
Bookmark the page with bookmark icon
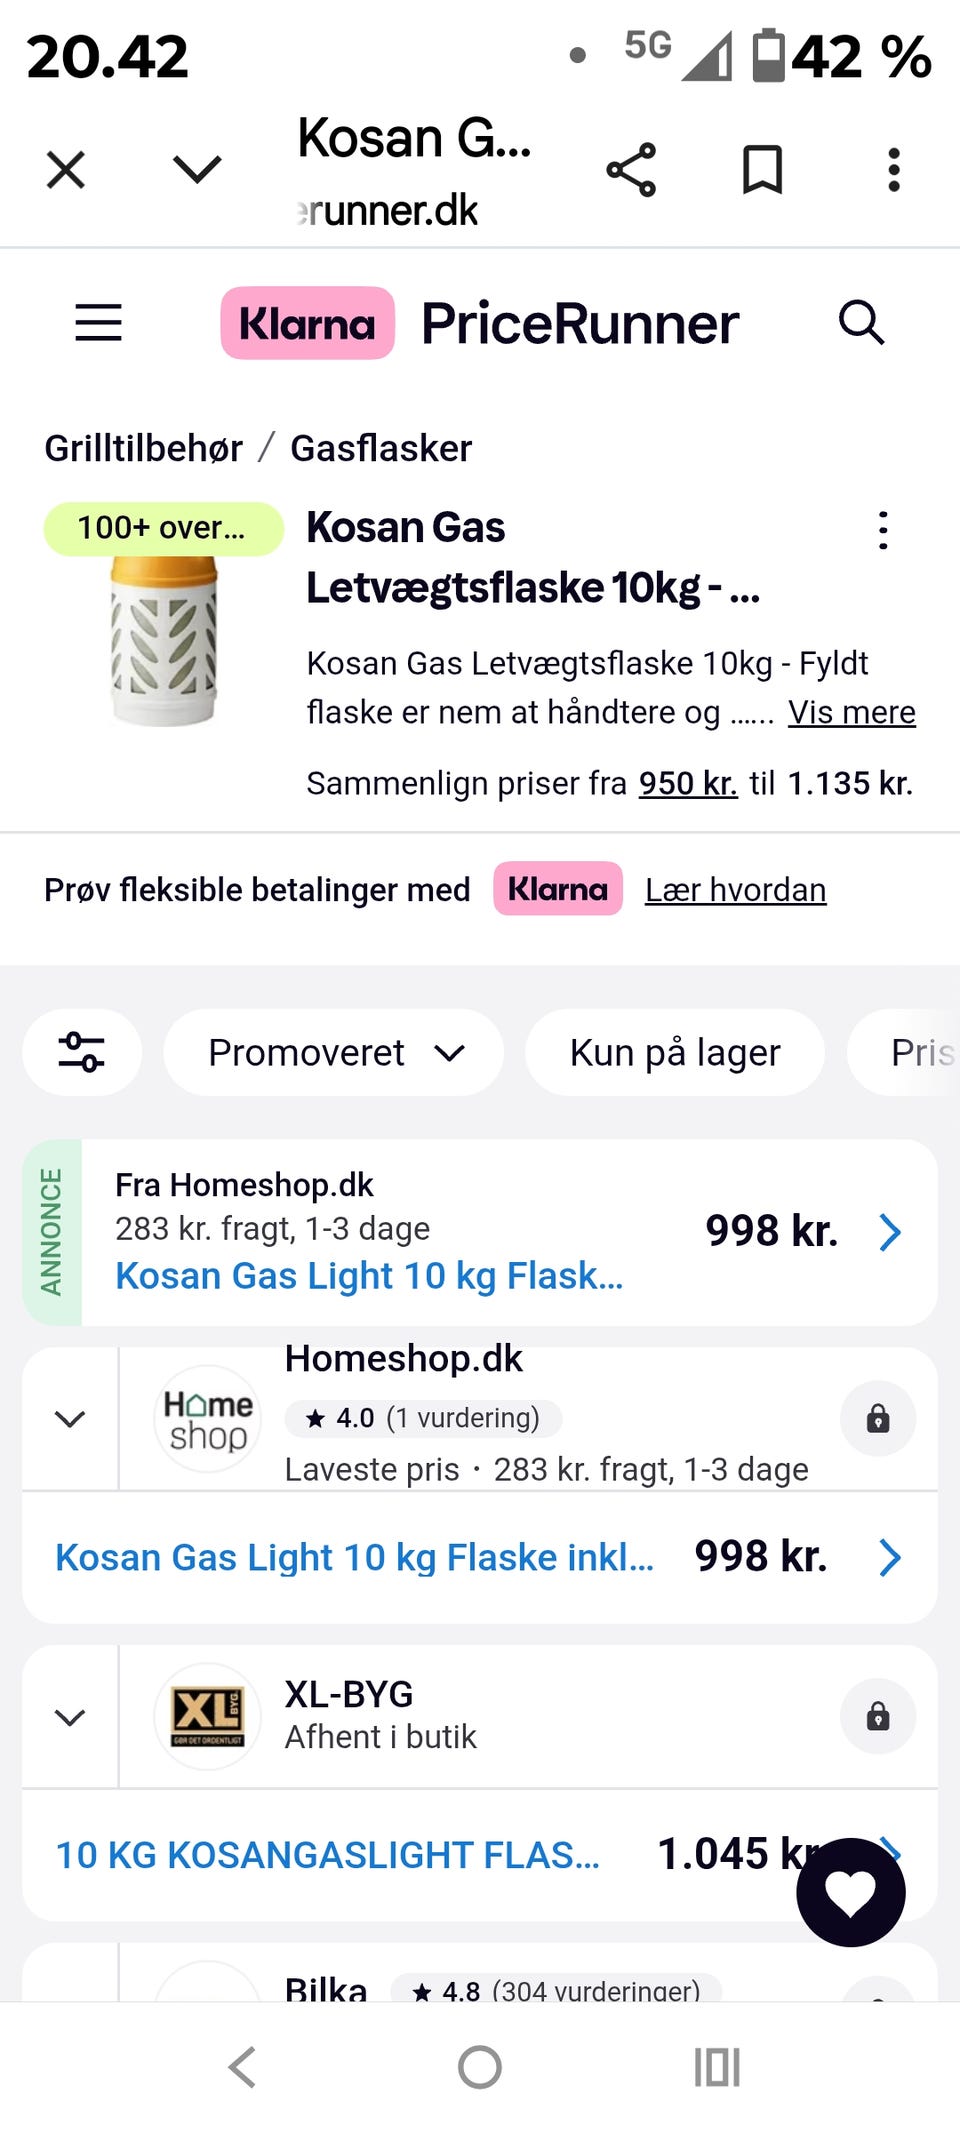762,169
